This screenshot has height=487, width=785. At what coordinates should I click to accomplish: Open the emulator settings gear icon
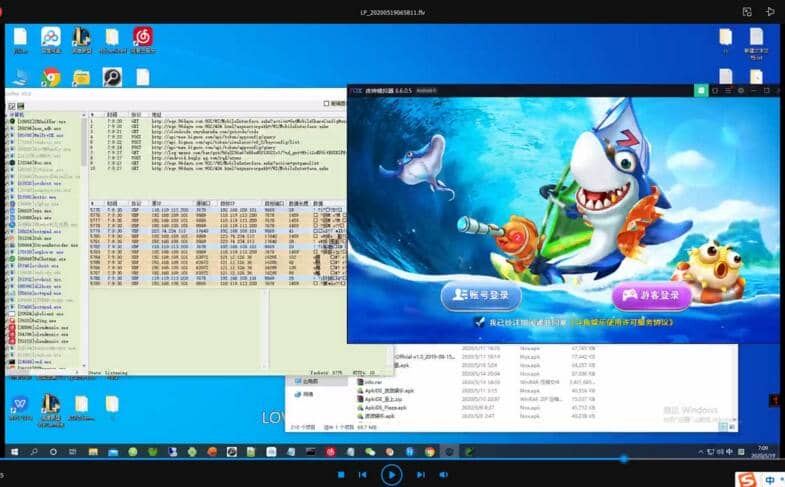[741, 91]
